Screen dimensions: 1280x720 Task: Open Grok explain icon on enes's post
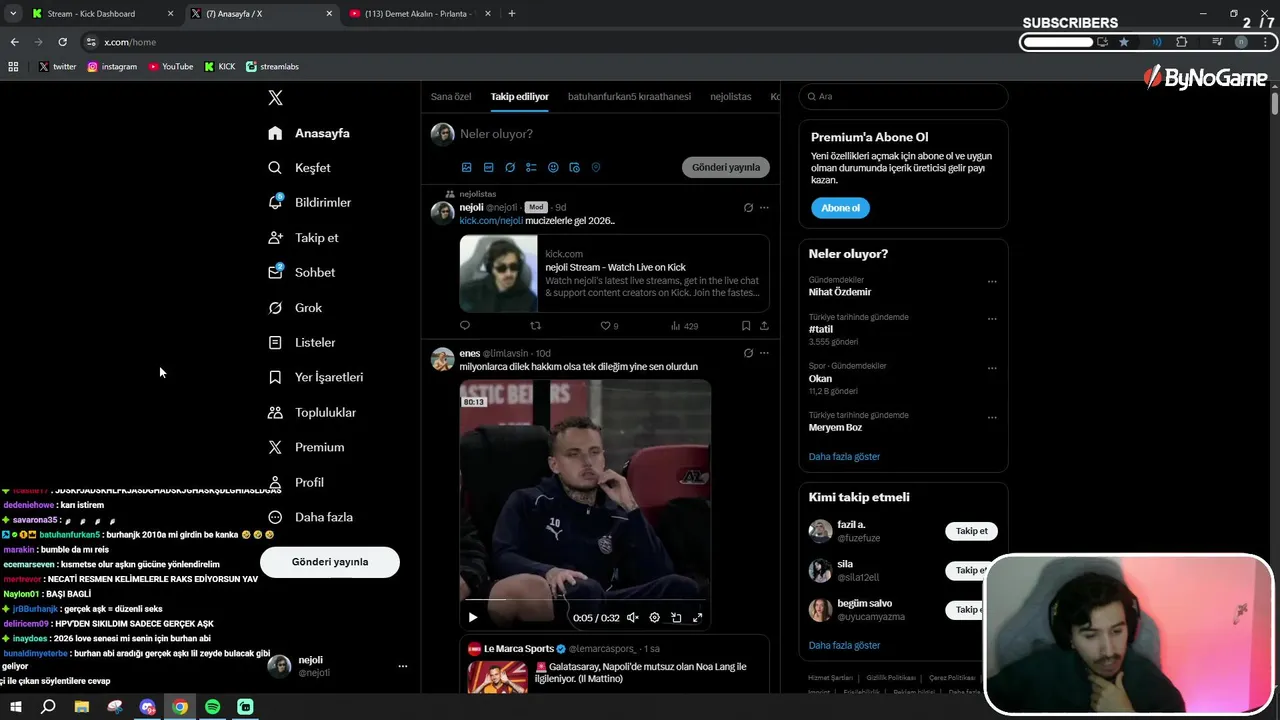748,353
